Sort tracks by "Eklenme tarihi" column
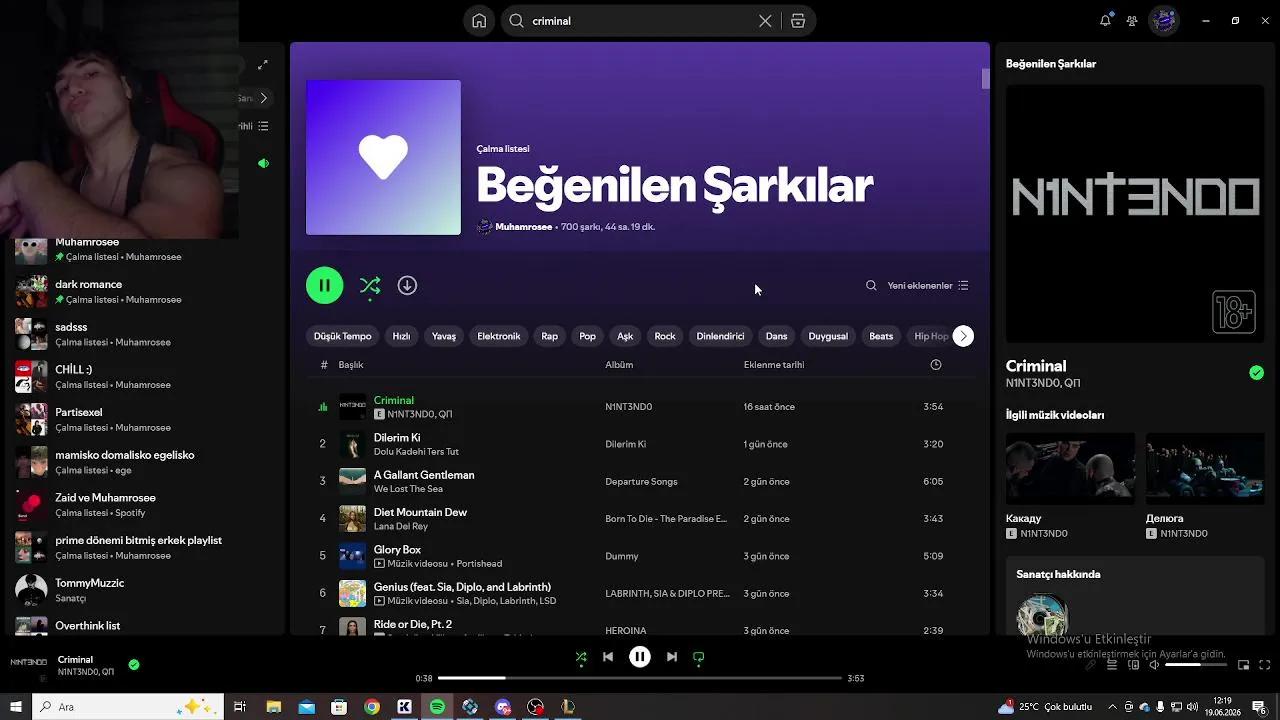Image resolution: width=1280 pixels, height=720 pixels. point(774,365)
